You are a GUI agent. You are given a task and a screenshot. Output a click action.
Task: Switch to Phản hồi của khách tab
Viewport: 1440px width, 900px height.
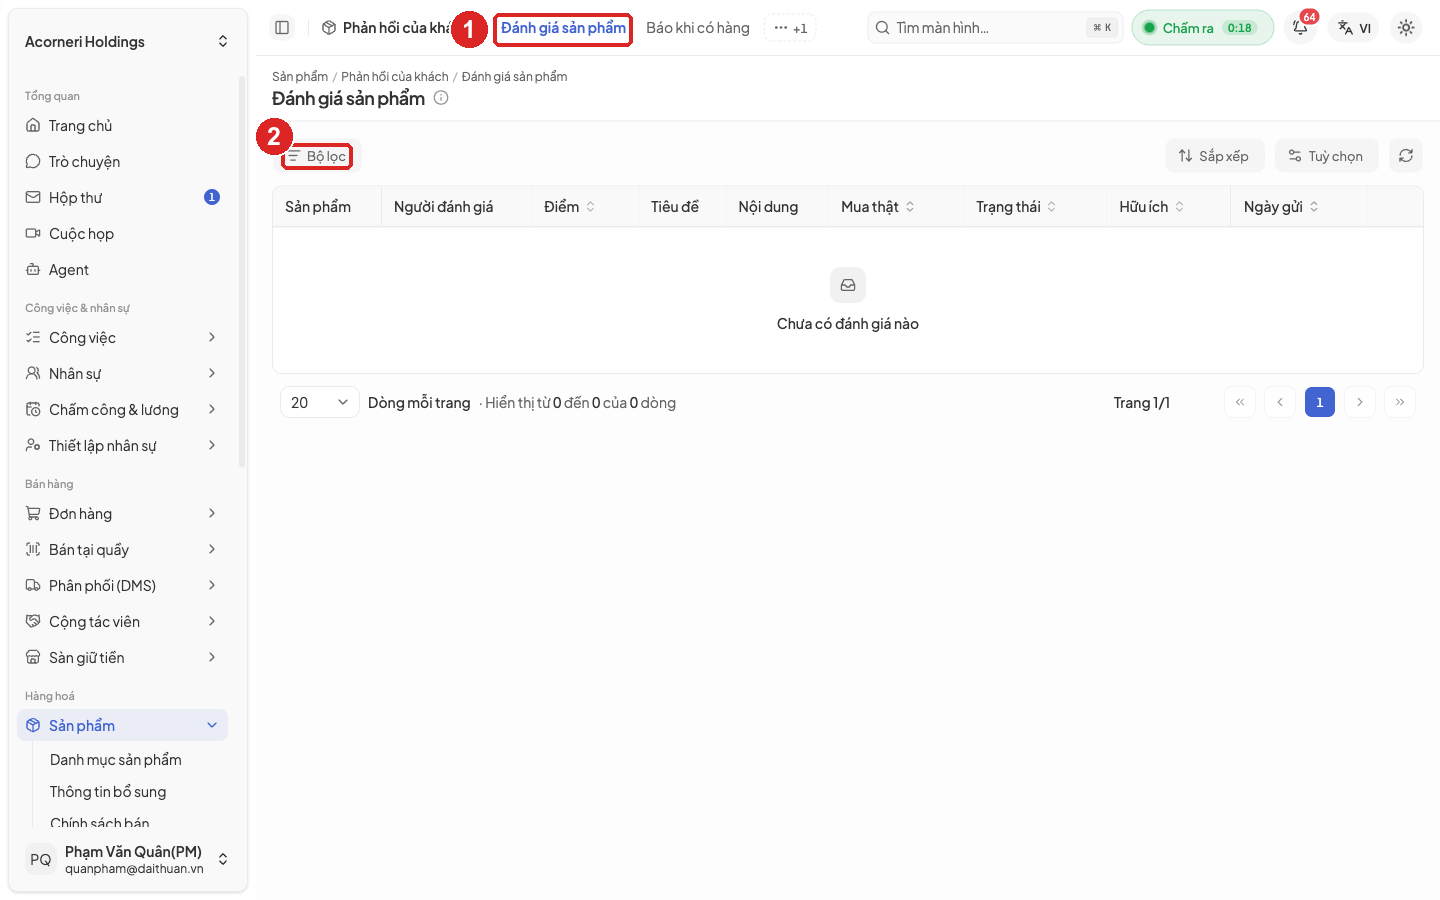[386, 28]
